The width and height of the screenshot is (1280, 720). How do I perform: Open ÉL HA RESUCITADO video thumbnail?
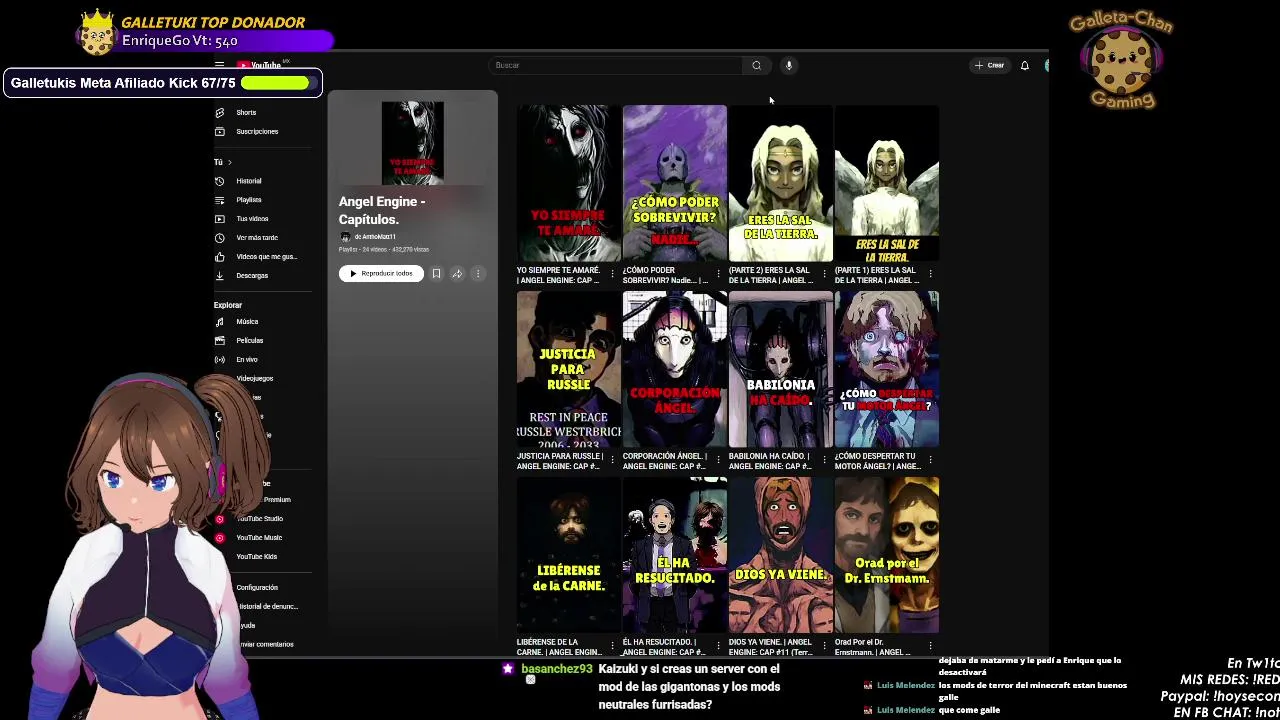[x=675, y=555]
